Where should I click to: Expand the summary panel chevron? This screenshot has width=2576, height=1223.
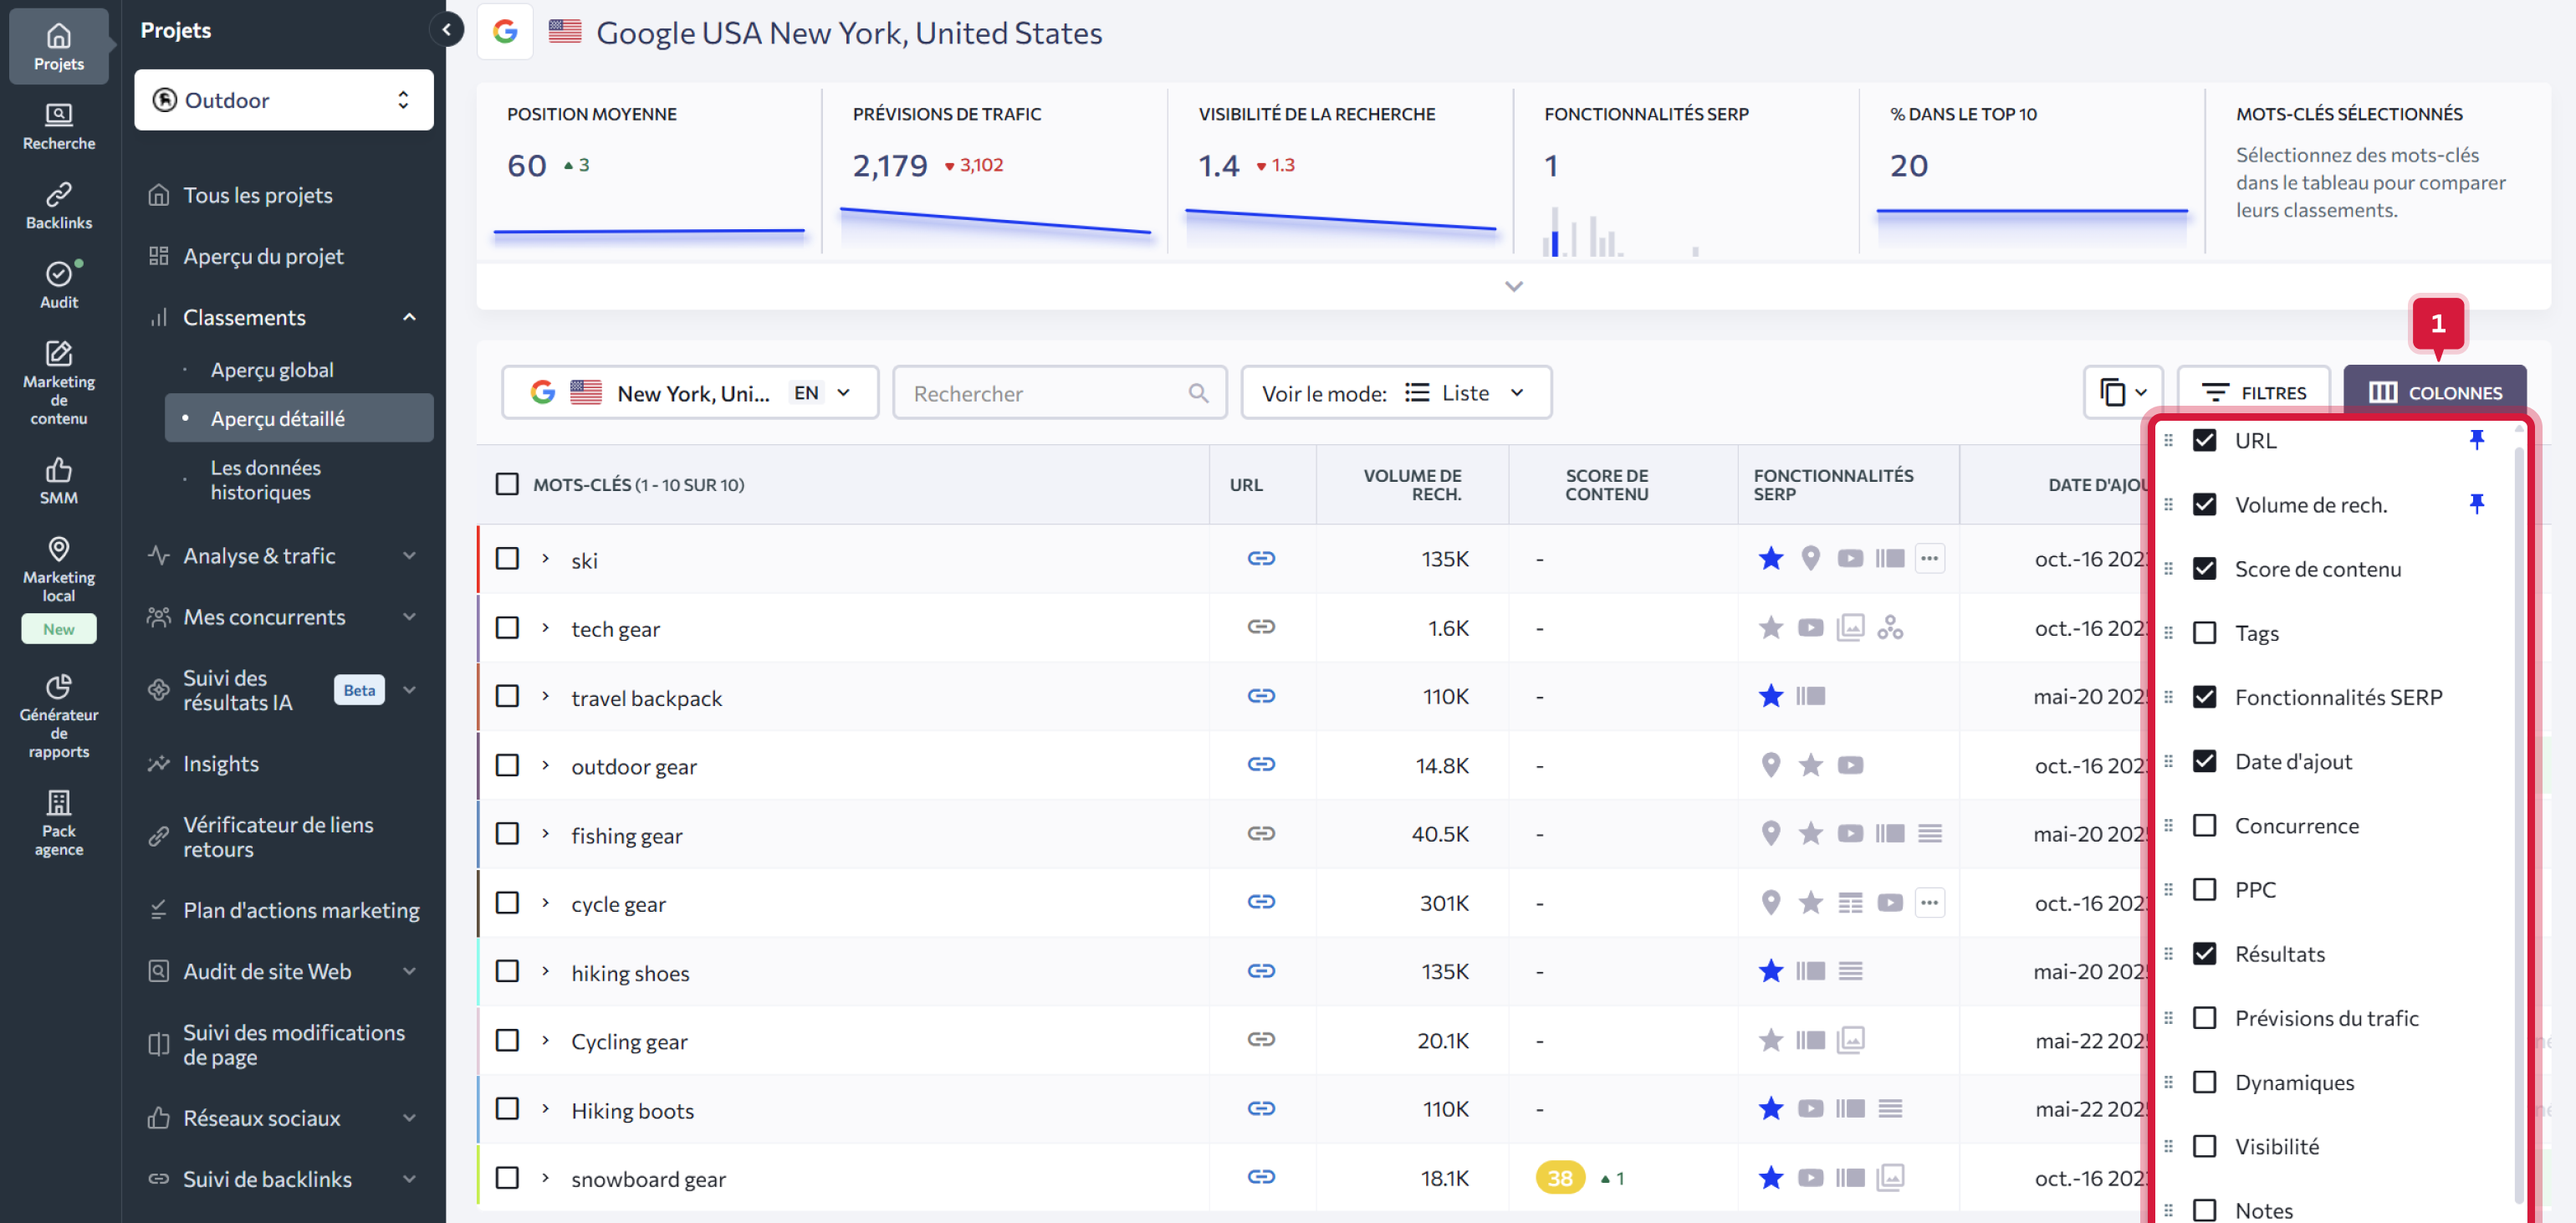click(1513, 287)
